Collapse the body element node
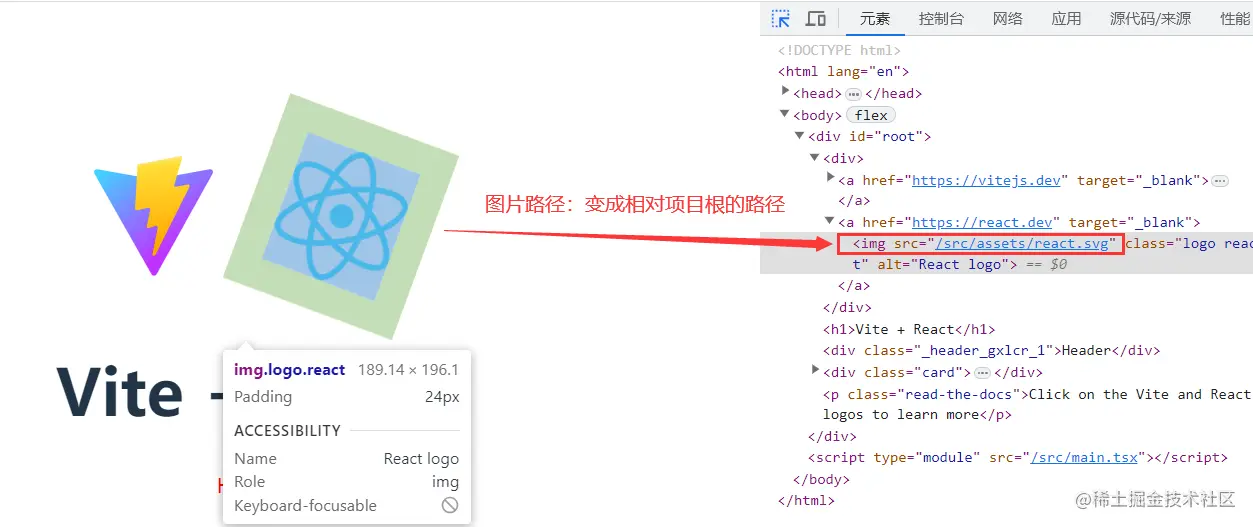Screen dimensions: 1253x527 [x=785, y=114]
